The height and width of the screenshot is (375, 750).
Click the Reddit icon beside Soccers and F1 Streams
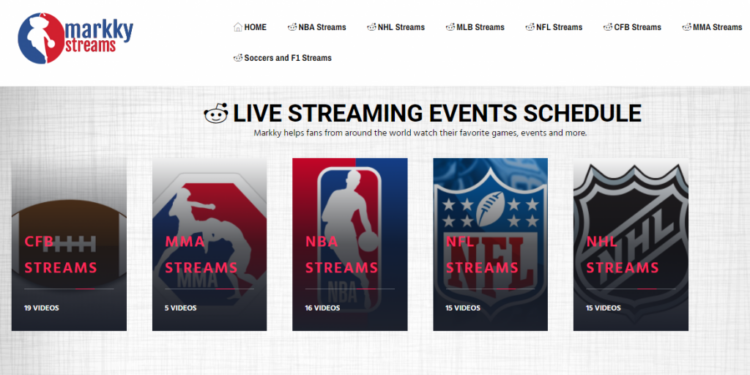(238, 58)
